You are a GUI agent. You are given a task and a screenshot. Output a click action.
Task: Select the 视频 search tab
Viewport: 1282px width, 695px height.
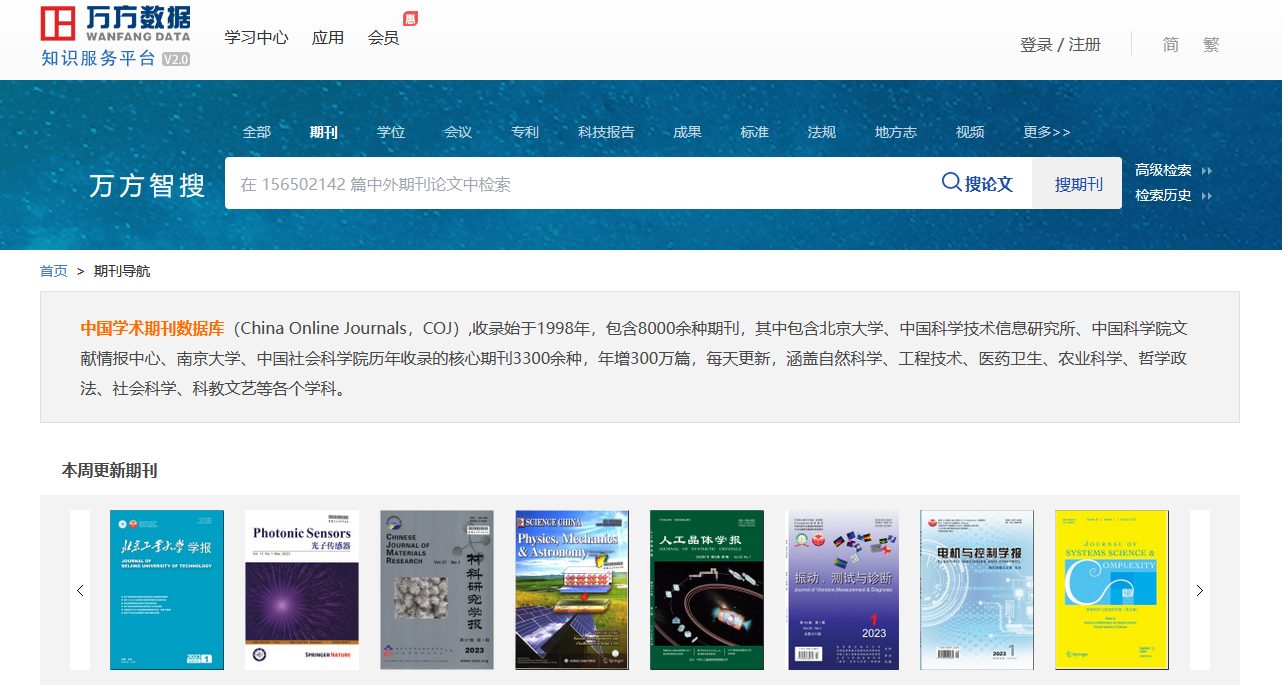pyautogui.click(x=970, y=132)
